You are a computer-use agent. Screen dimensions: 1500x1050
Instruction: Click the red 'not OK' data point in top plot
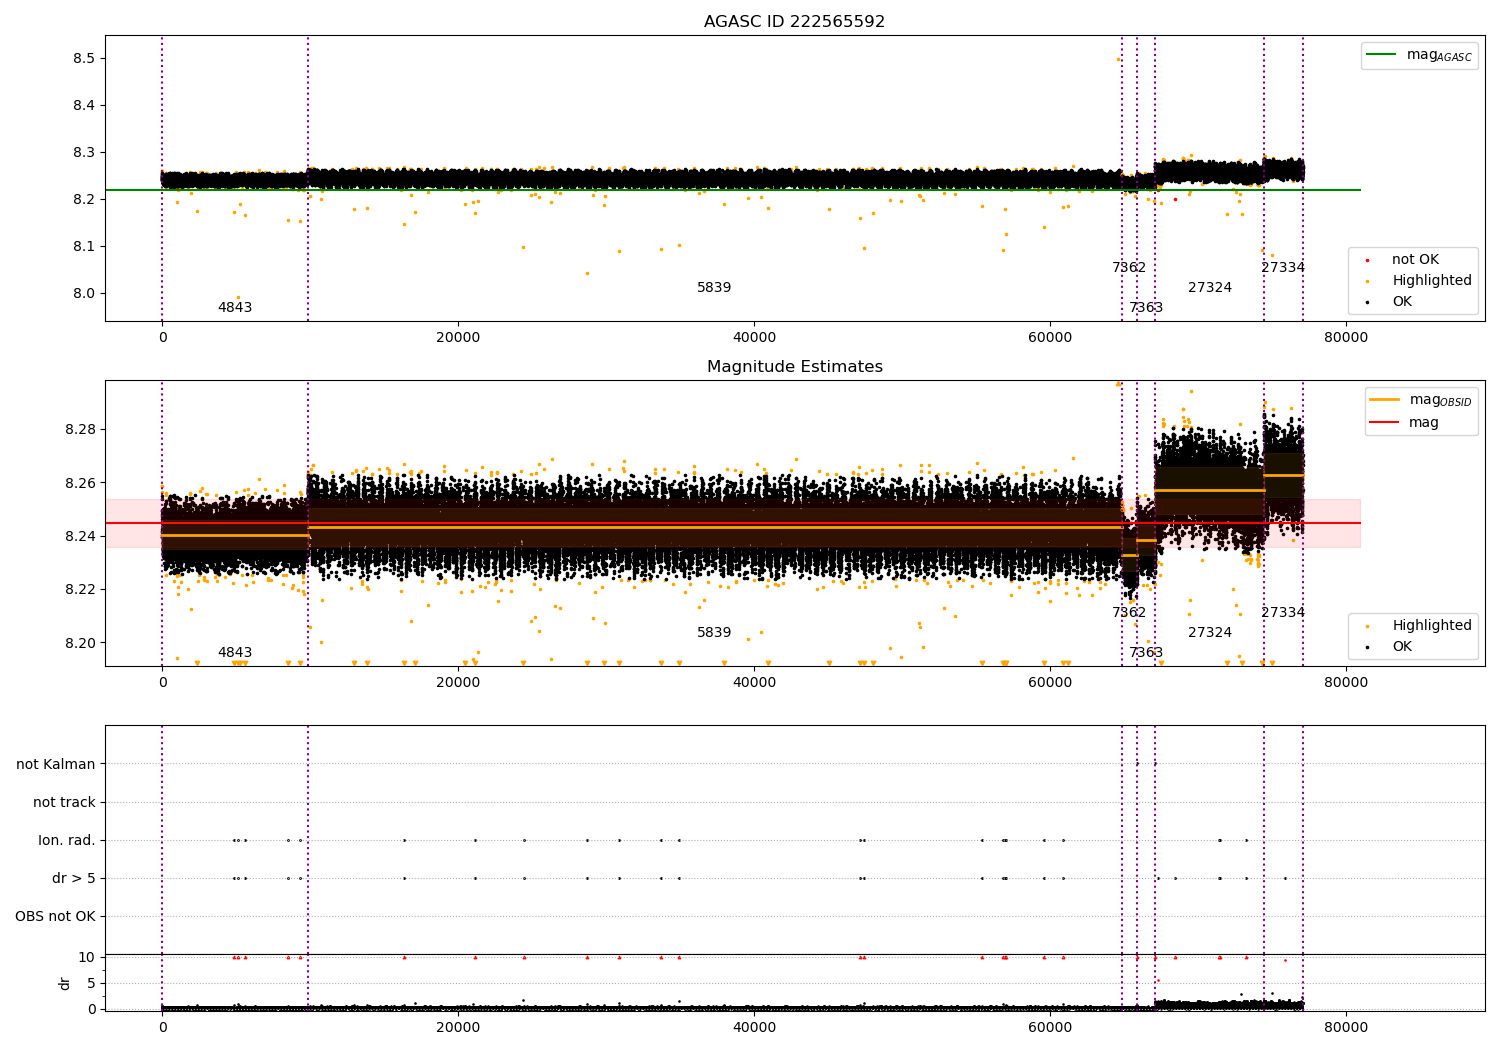click(x=1175, y=199)
